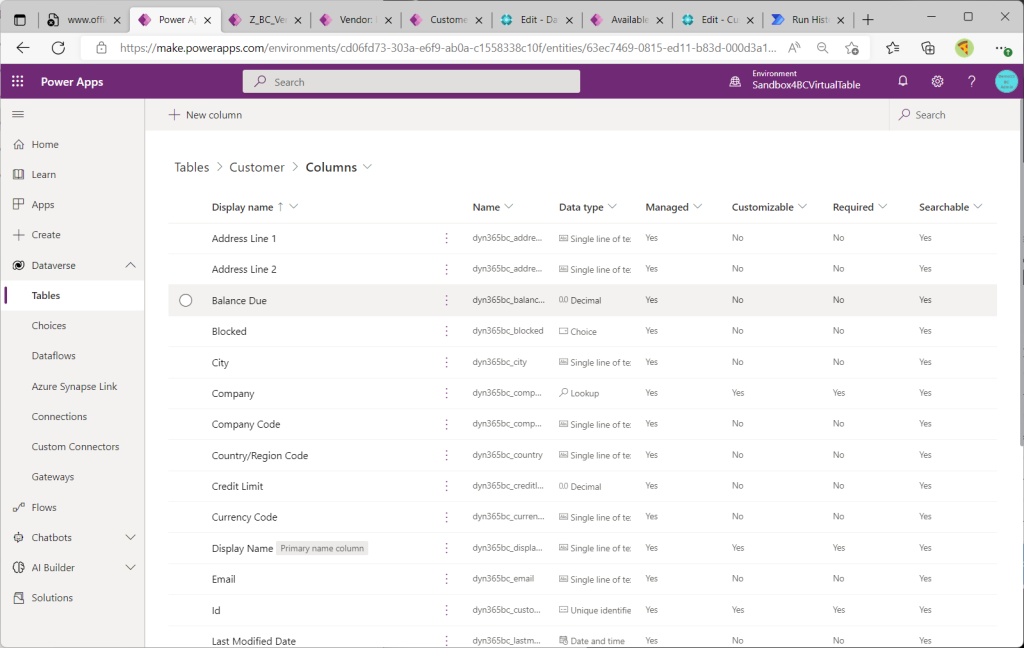Open Flows in left navigation
Screen dimensions: 1024x648
[x=44, y=508]
